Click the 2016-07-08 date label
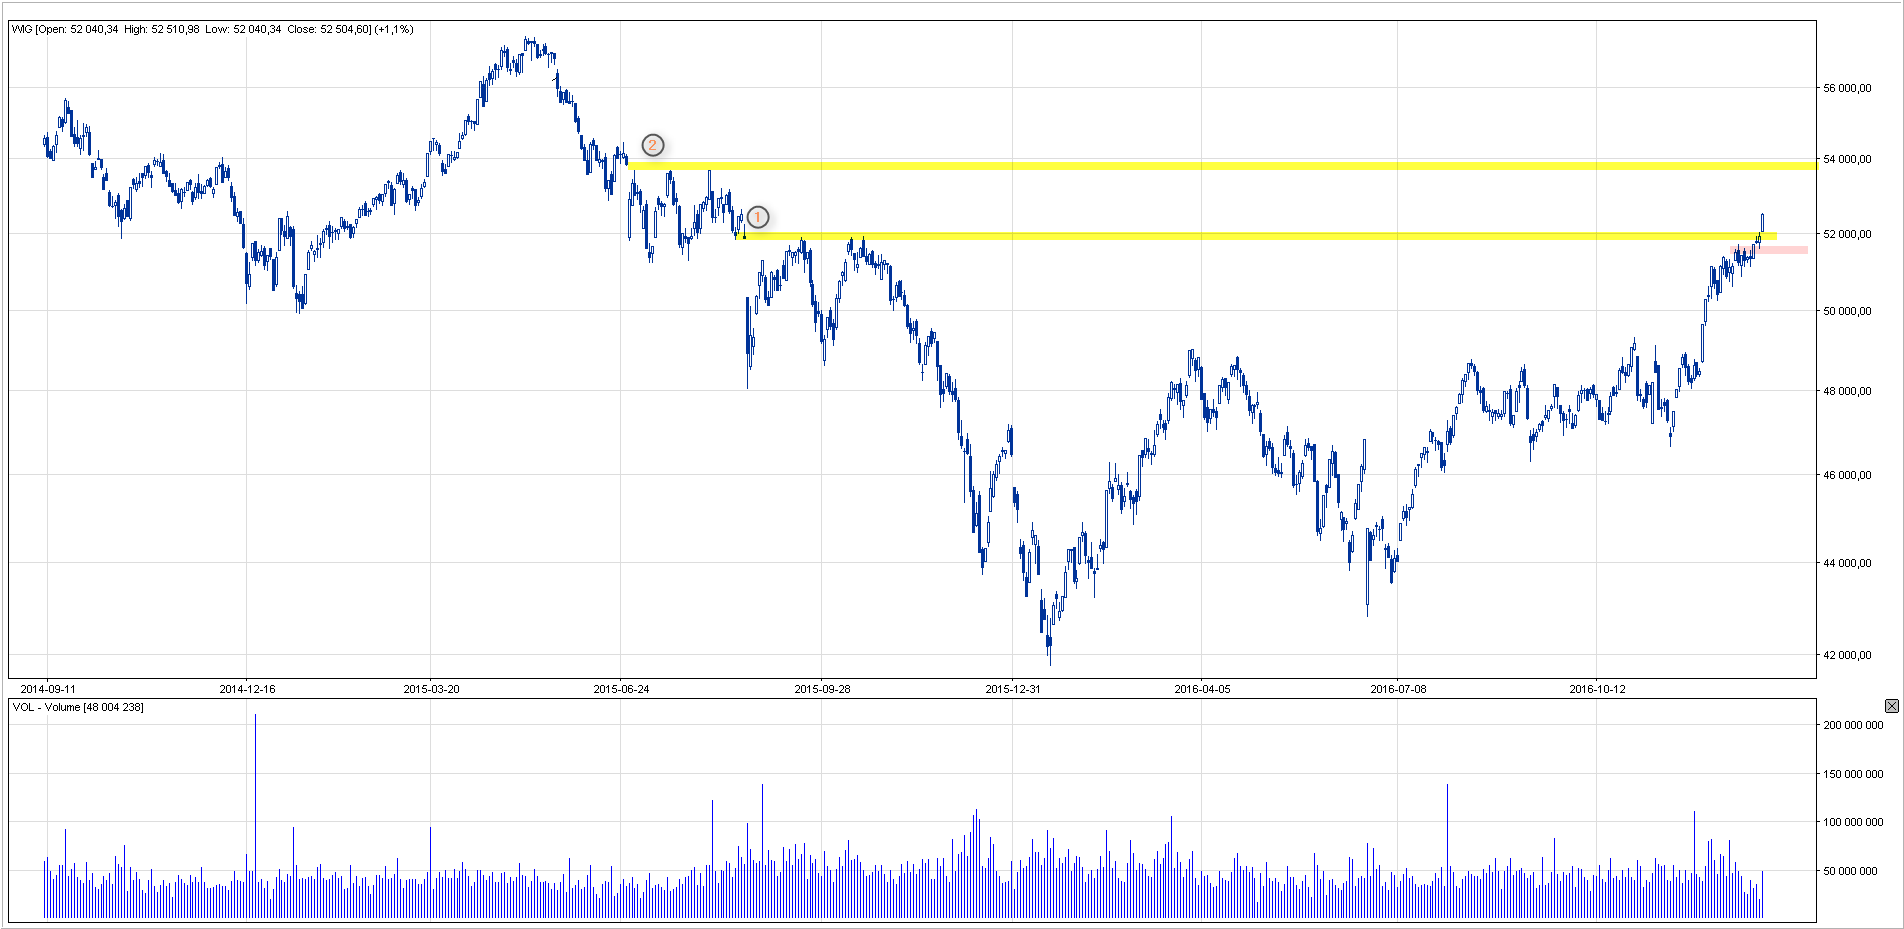 1398,689
